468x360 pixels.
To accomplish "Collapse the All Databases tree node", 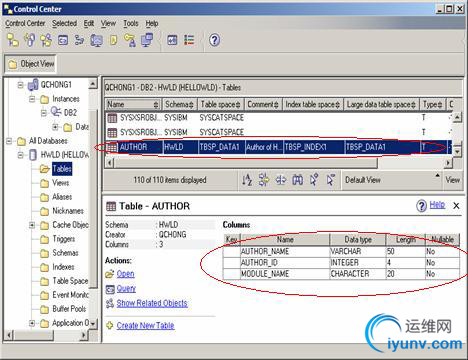I will coord(9,141).
